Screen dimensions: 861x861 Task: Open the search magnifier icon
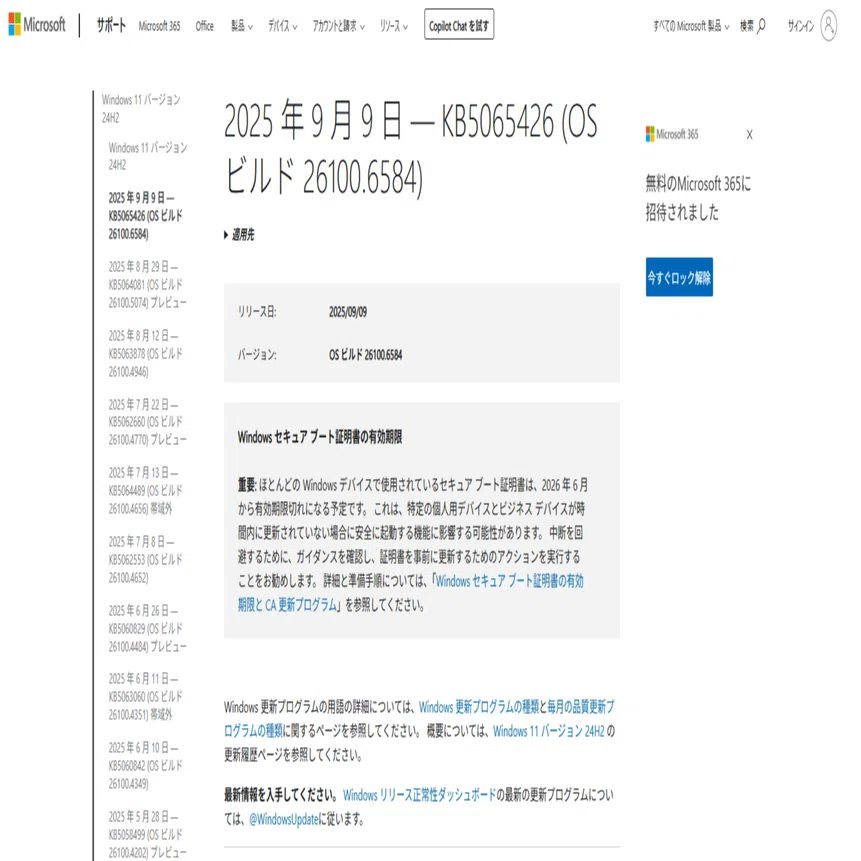point(761,26)
